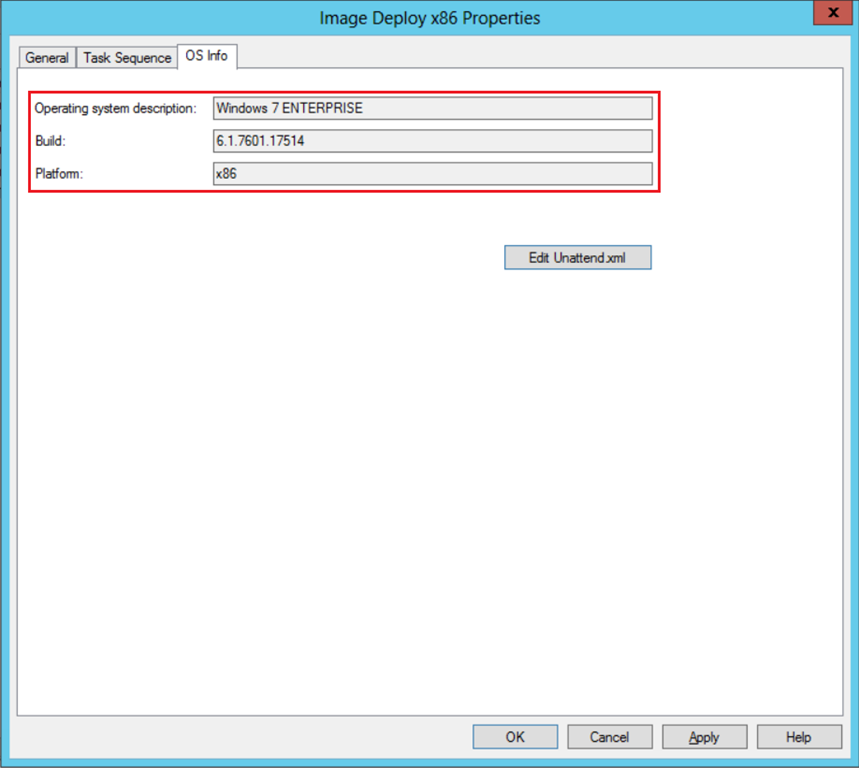
Task: Focus the Build number field
Action: 432,141
